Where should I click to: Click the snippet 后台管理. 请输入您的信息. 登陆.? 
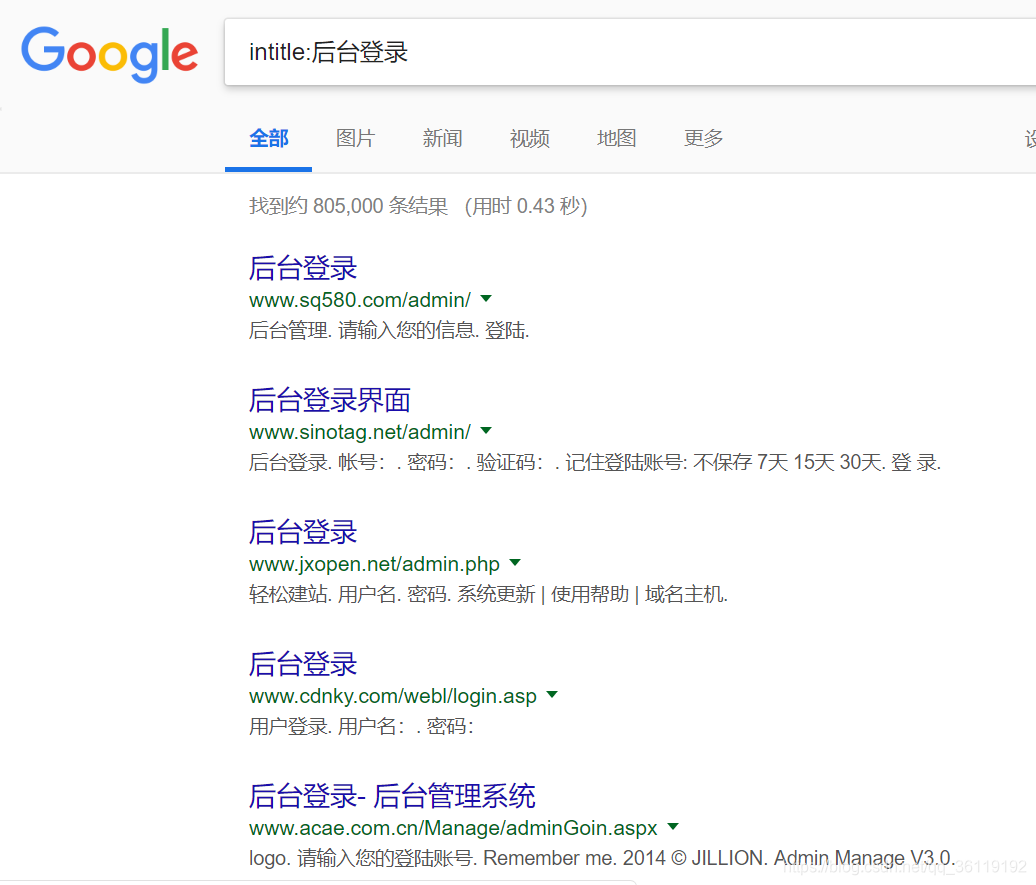(389, 330)
